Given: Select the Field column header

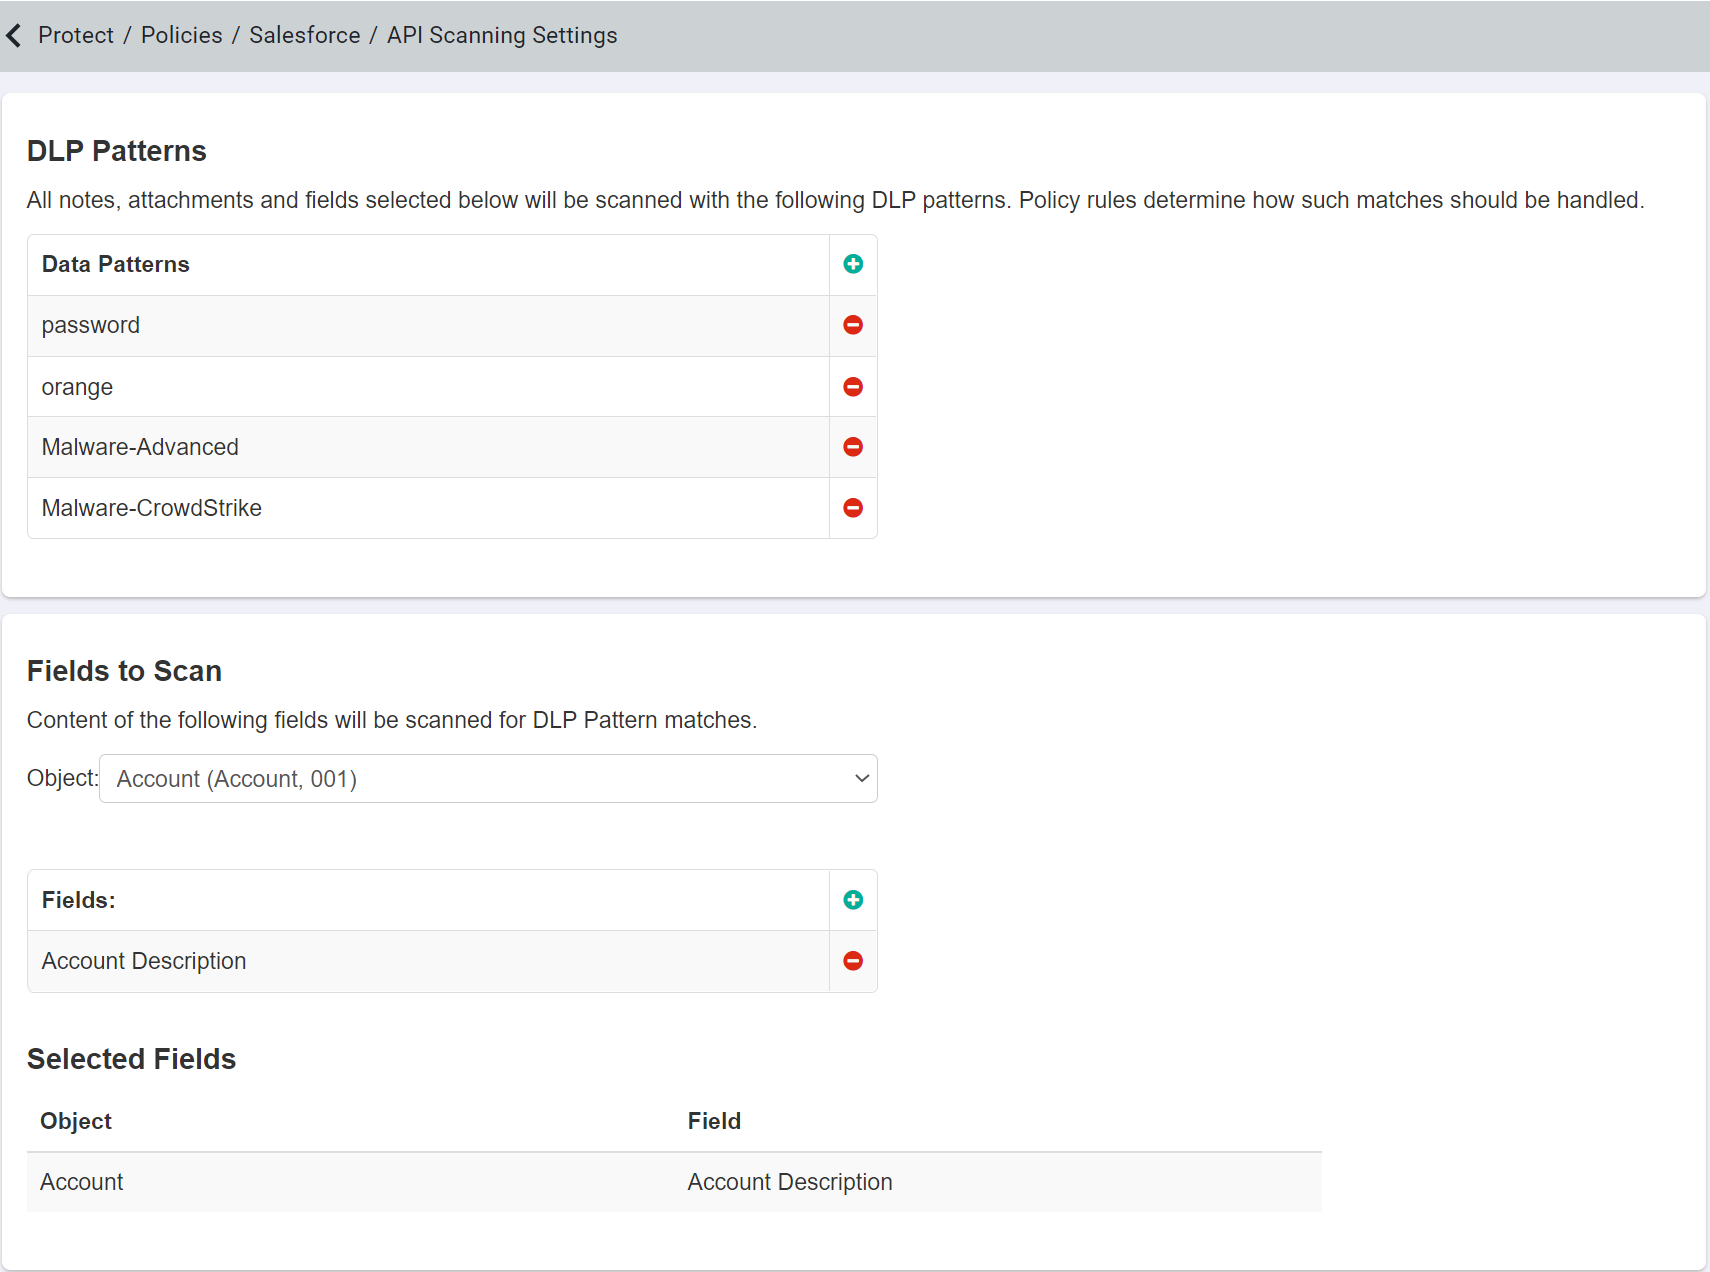Looking at the screenshot, I should (x=714, y=1121).
